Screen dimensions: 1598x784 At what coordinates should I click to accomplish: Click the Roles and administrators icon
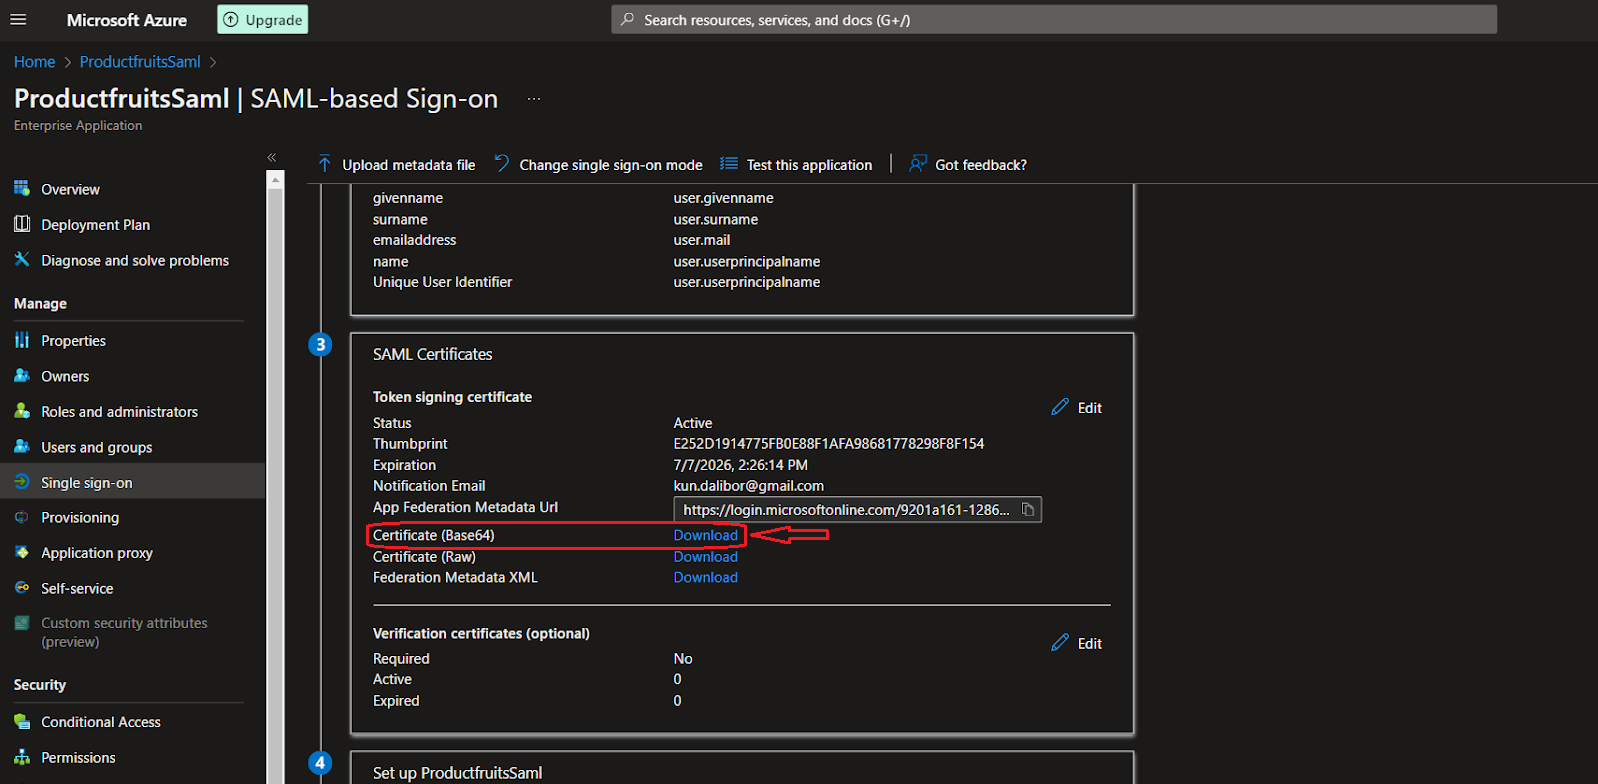pyautogui.click(x=22, y=411)
